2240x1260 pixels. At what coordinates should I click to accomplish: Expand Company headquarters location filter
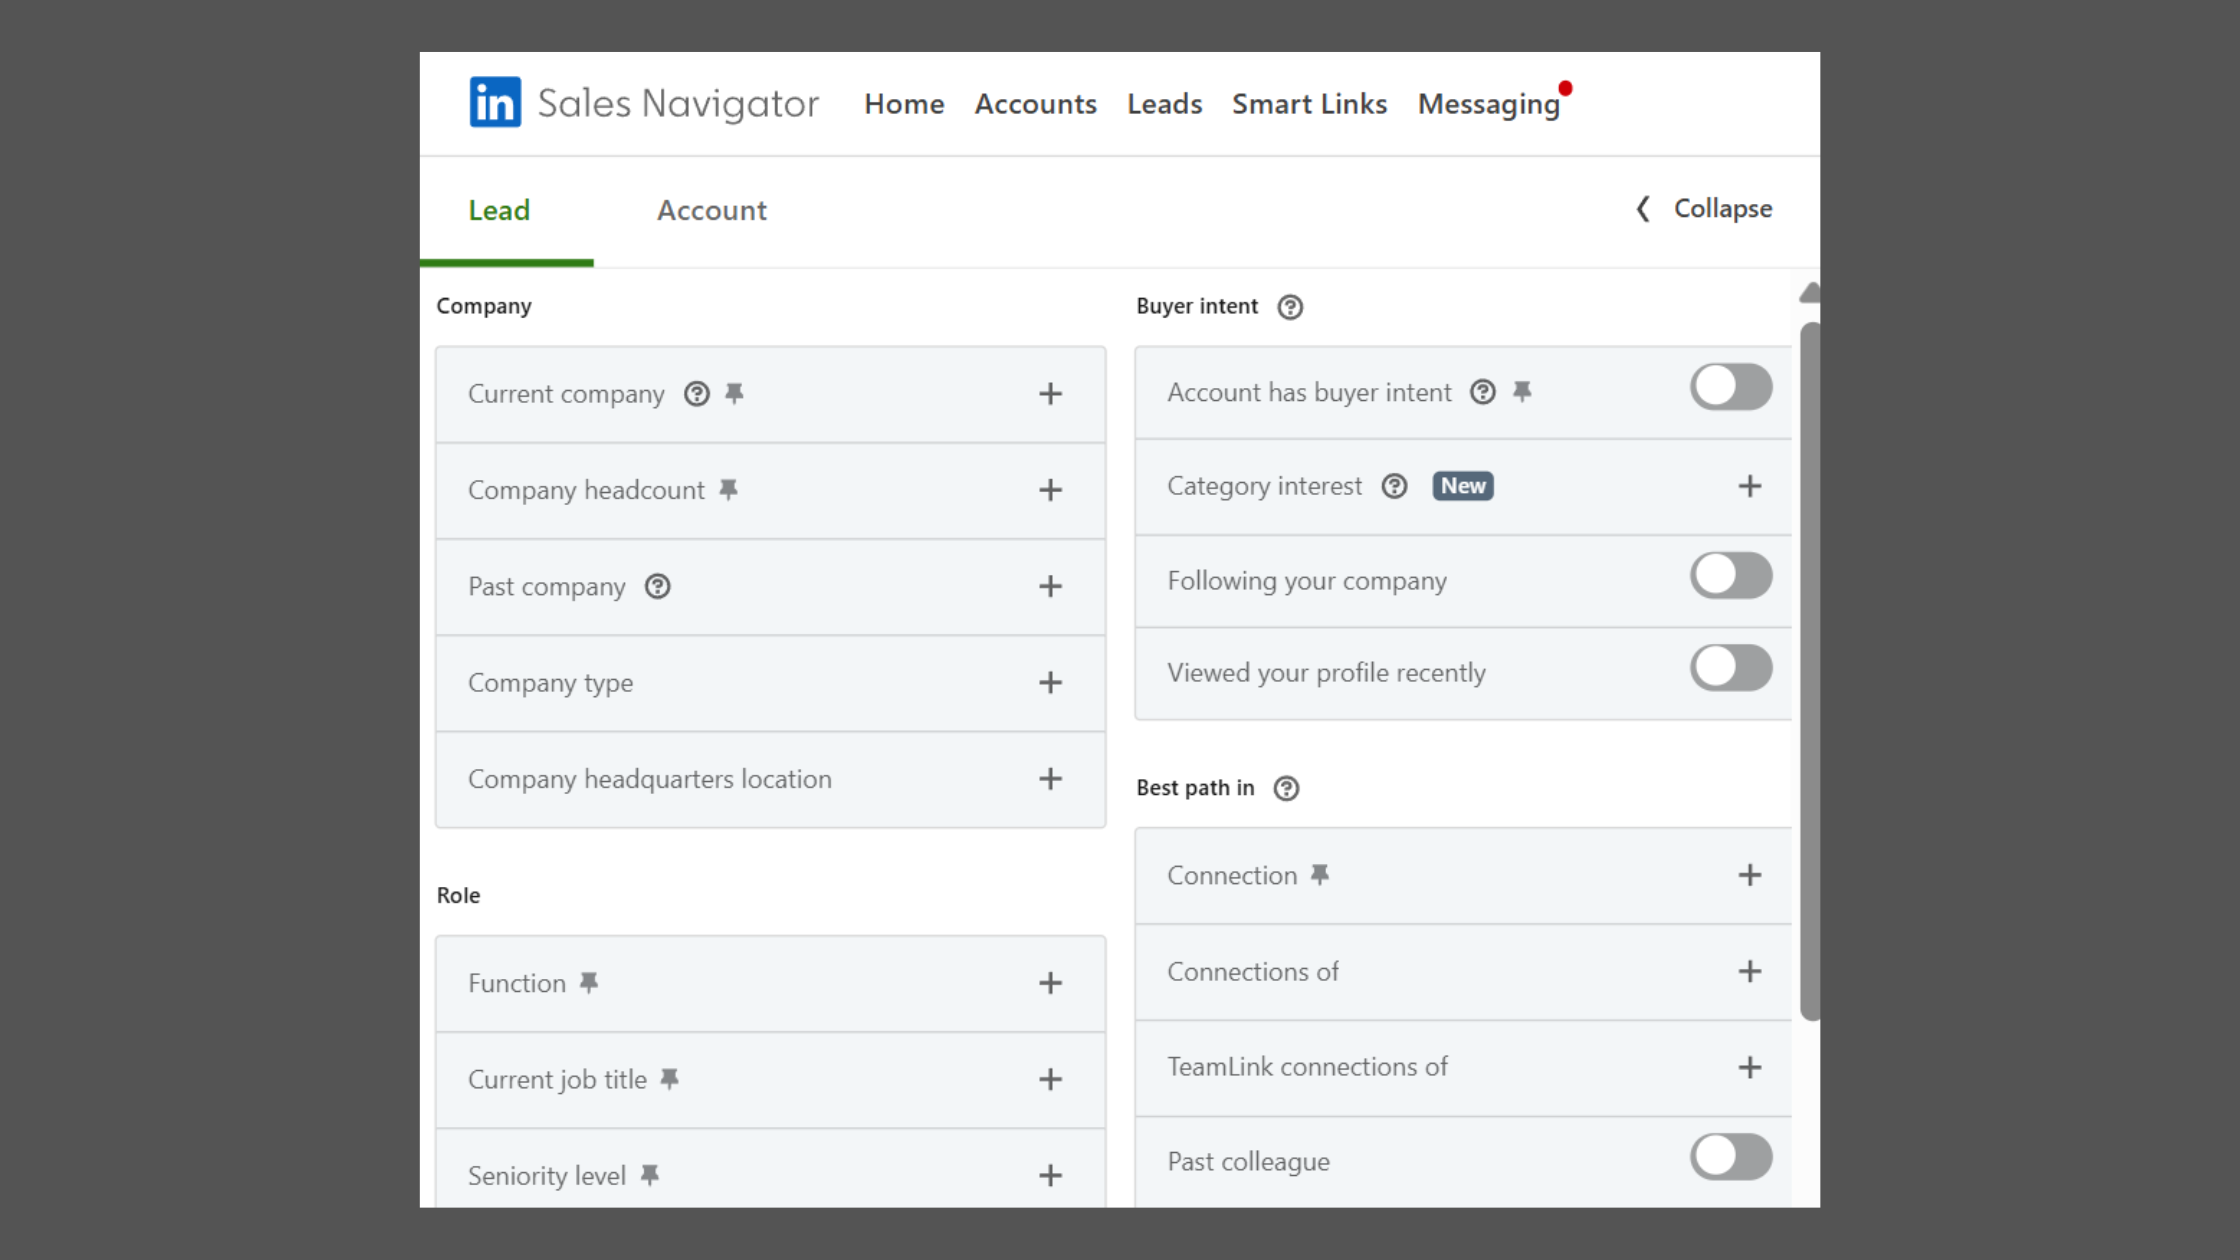pyautogui.click(x=1050, y=779)
